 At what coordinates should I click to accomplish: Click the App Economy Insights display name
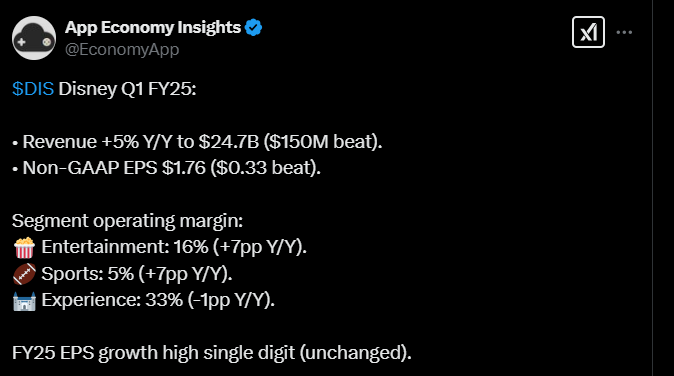(x=153, y=28)
